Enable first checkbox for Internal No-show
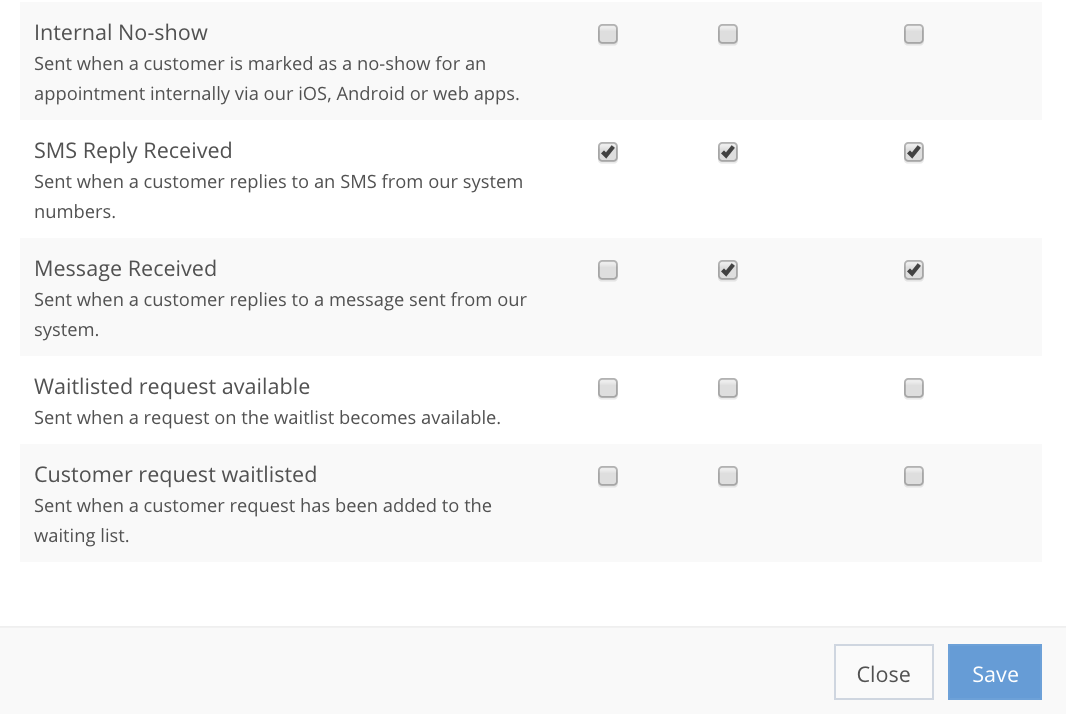The image size is (1066, 714). (608, 34)
